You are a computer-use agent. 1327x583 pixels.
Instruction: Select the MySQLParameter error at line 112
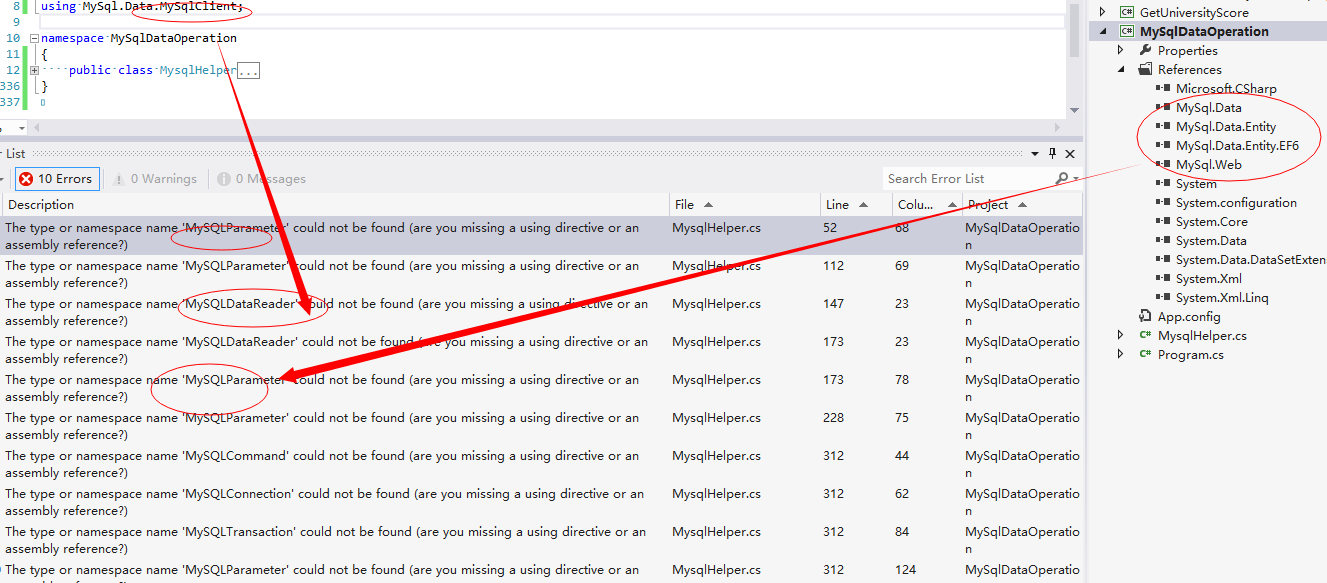pos(541,274)
